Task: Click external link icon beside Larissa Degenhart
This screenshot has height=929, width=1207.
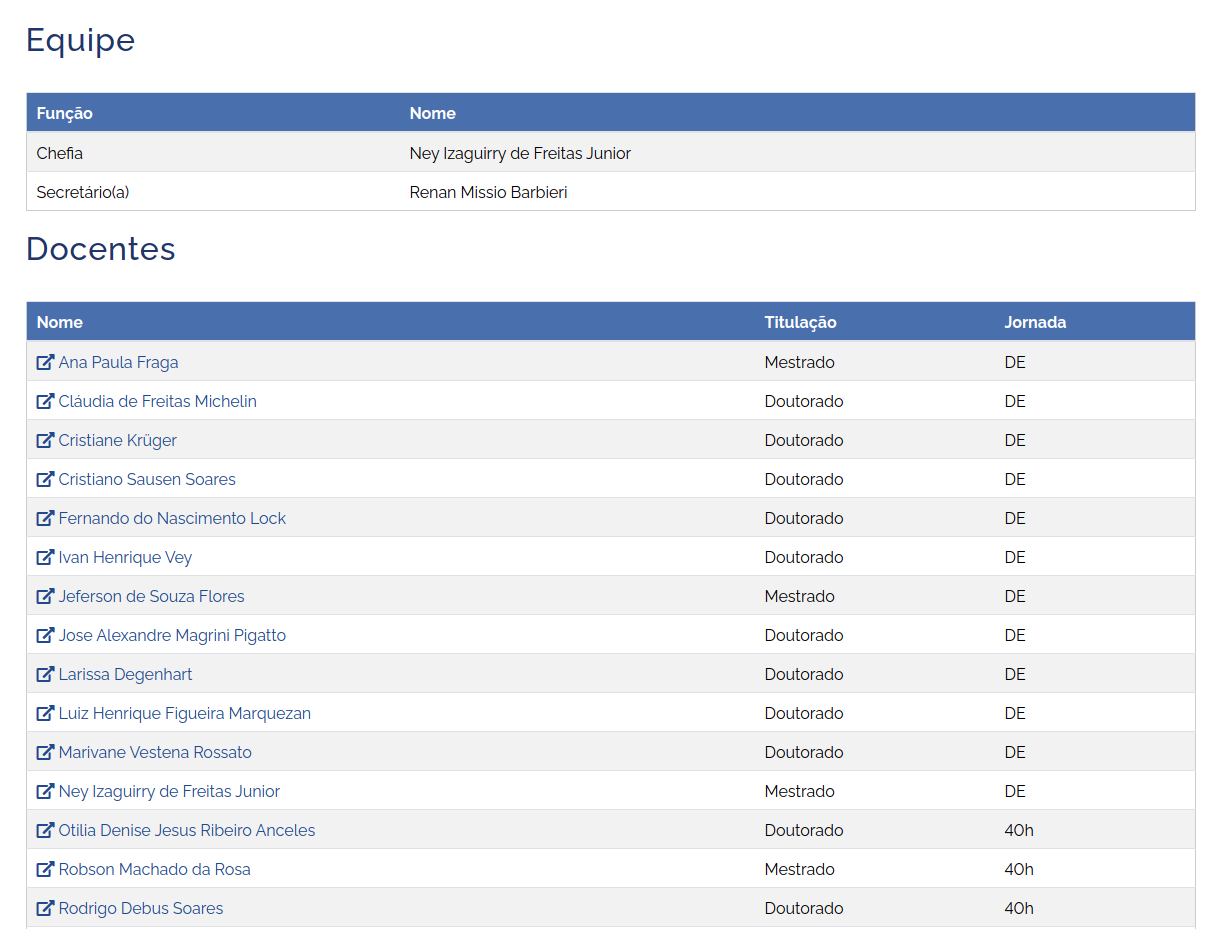Action: tap(45, 674)
